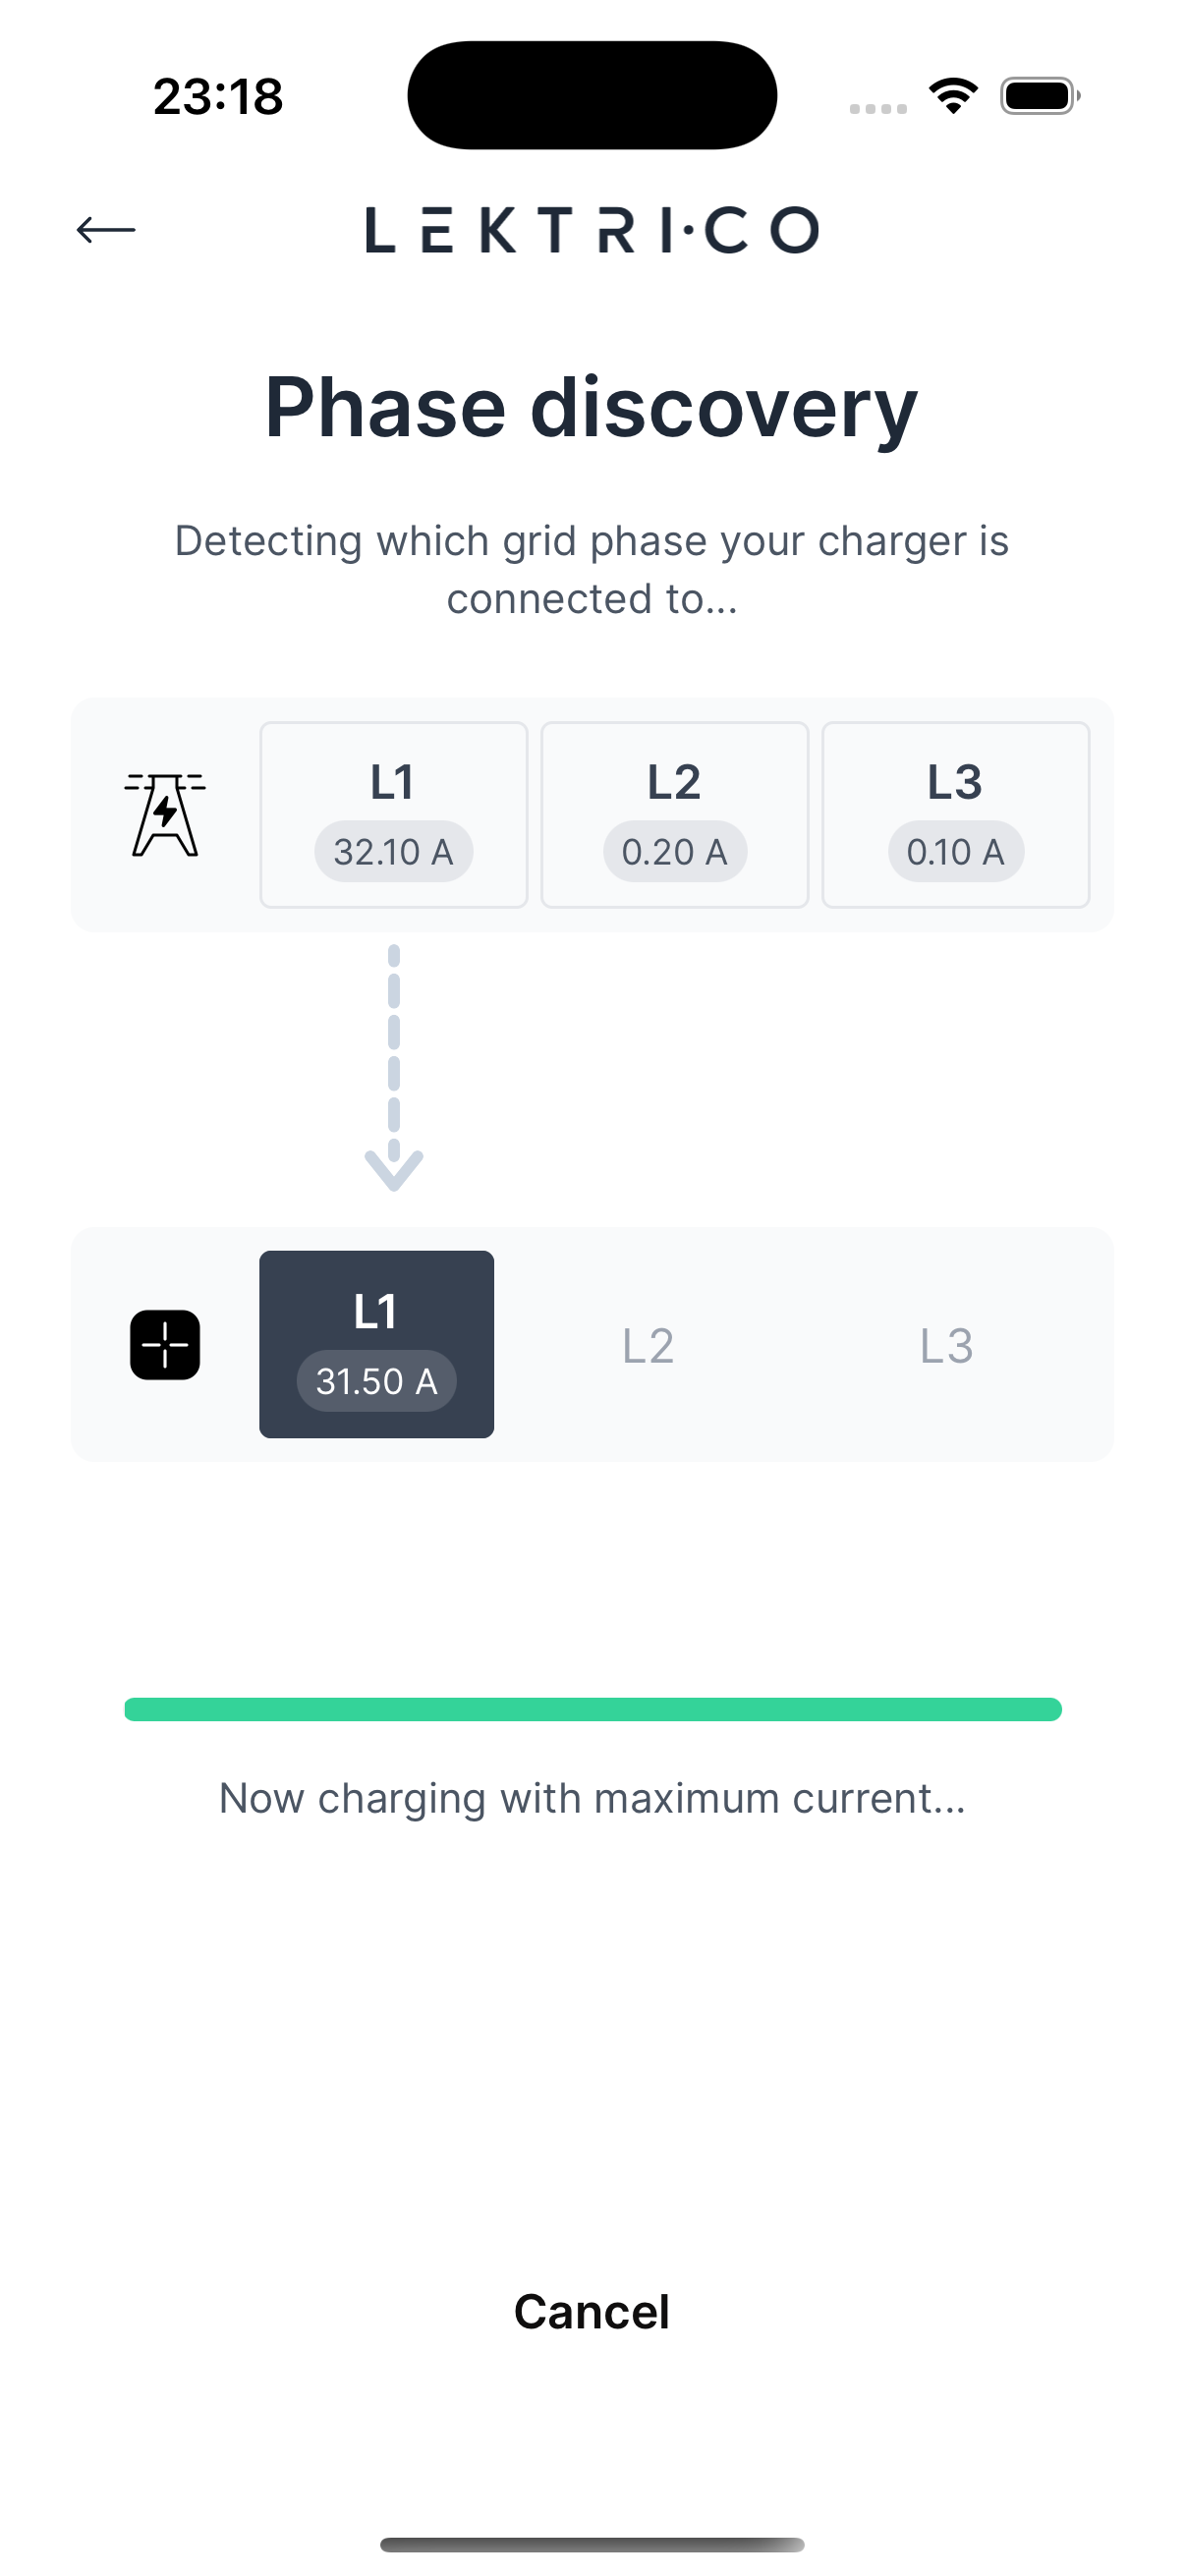Select the charger L3 phase
The width and height of the screenshot is (1185, 2576).
click(946, 1346)
